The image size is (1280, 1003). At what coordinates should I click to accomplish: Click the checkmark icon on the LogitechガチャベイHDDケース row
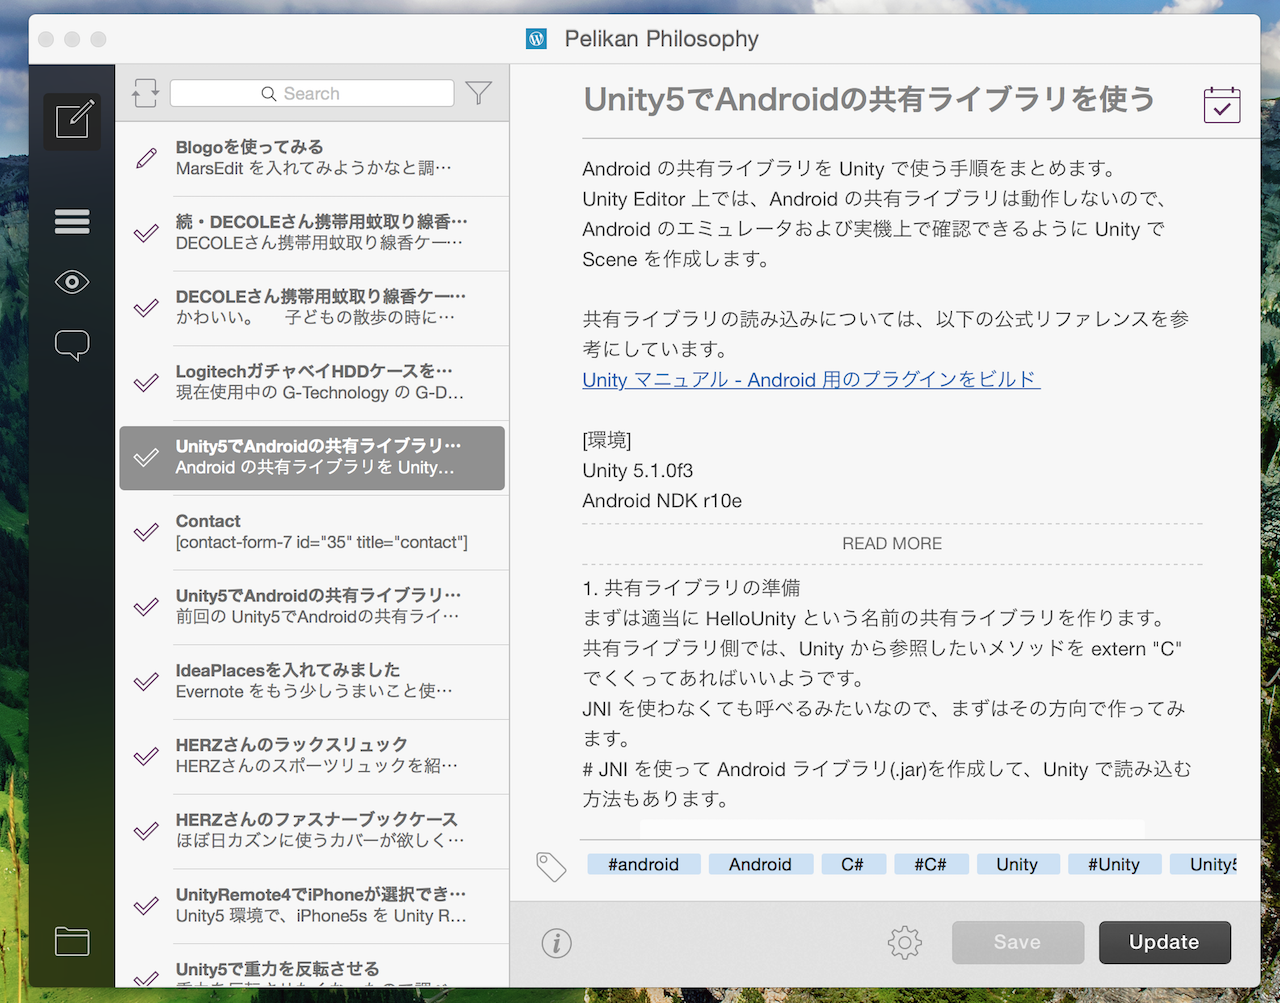147,382
